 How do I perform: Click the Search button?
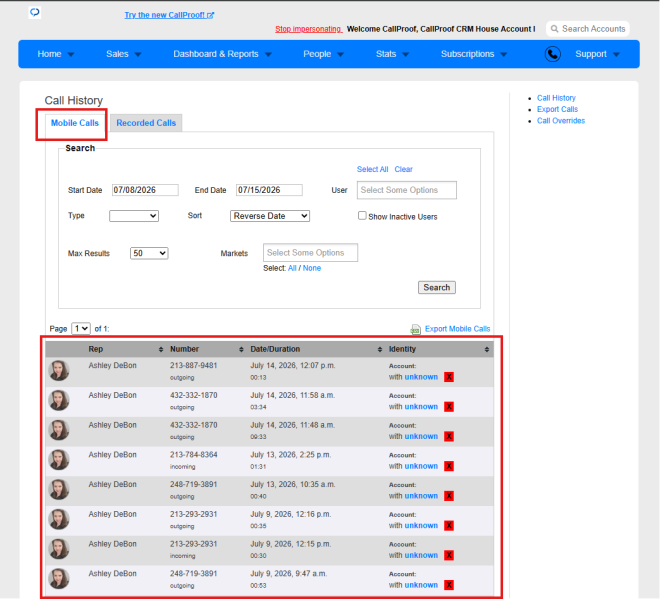pos(436,288)
